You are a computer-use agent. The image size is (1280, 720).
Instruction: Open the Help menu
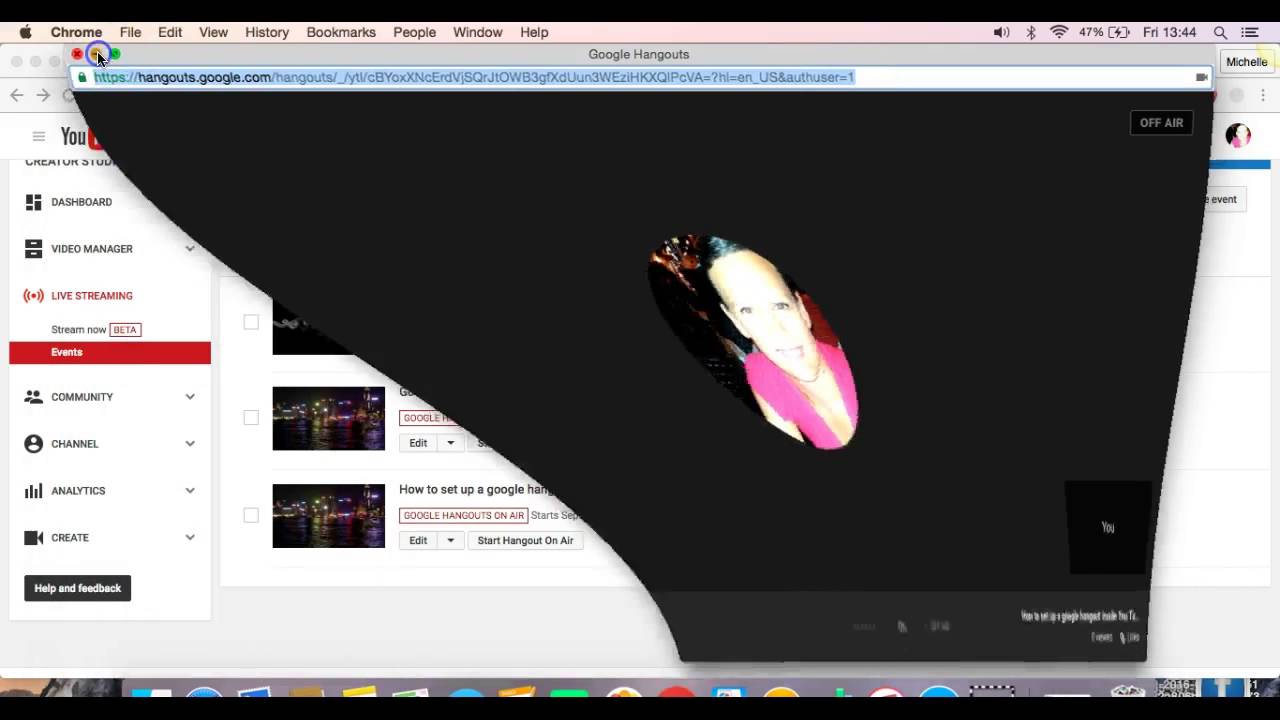[534, 32]
